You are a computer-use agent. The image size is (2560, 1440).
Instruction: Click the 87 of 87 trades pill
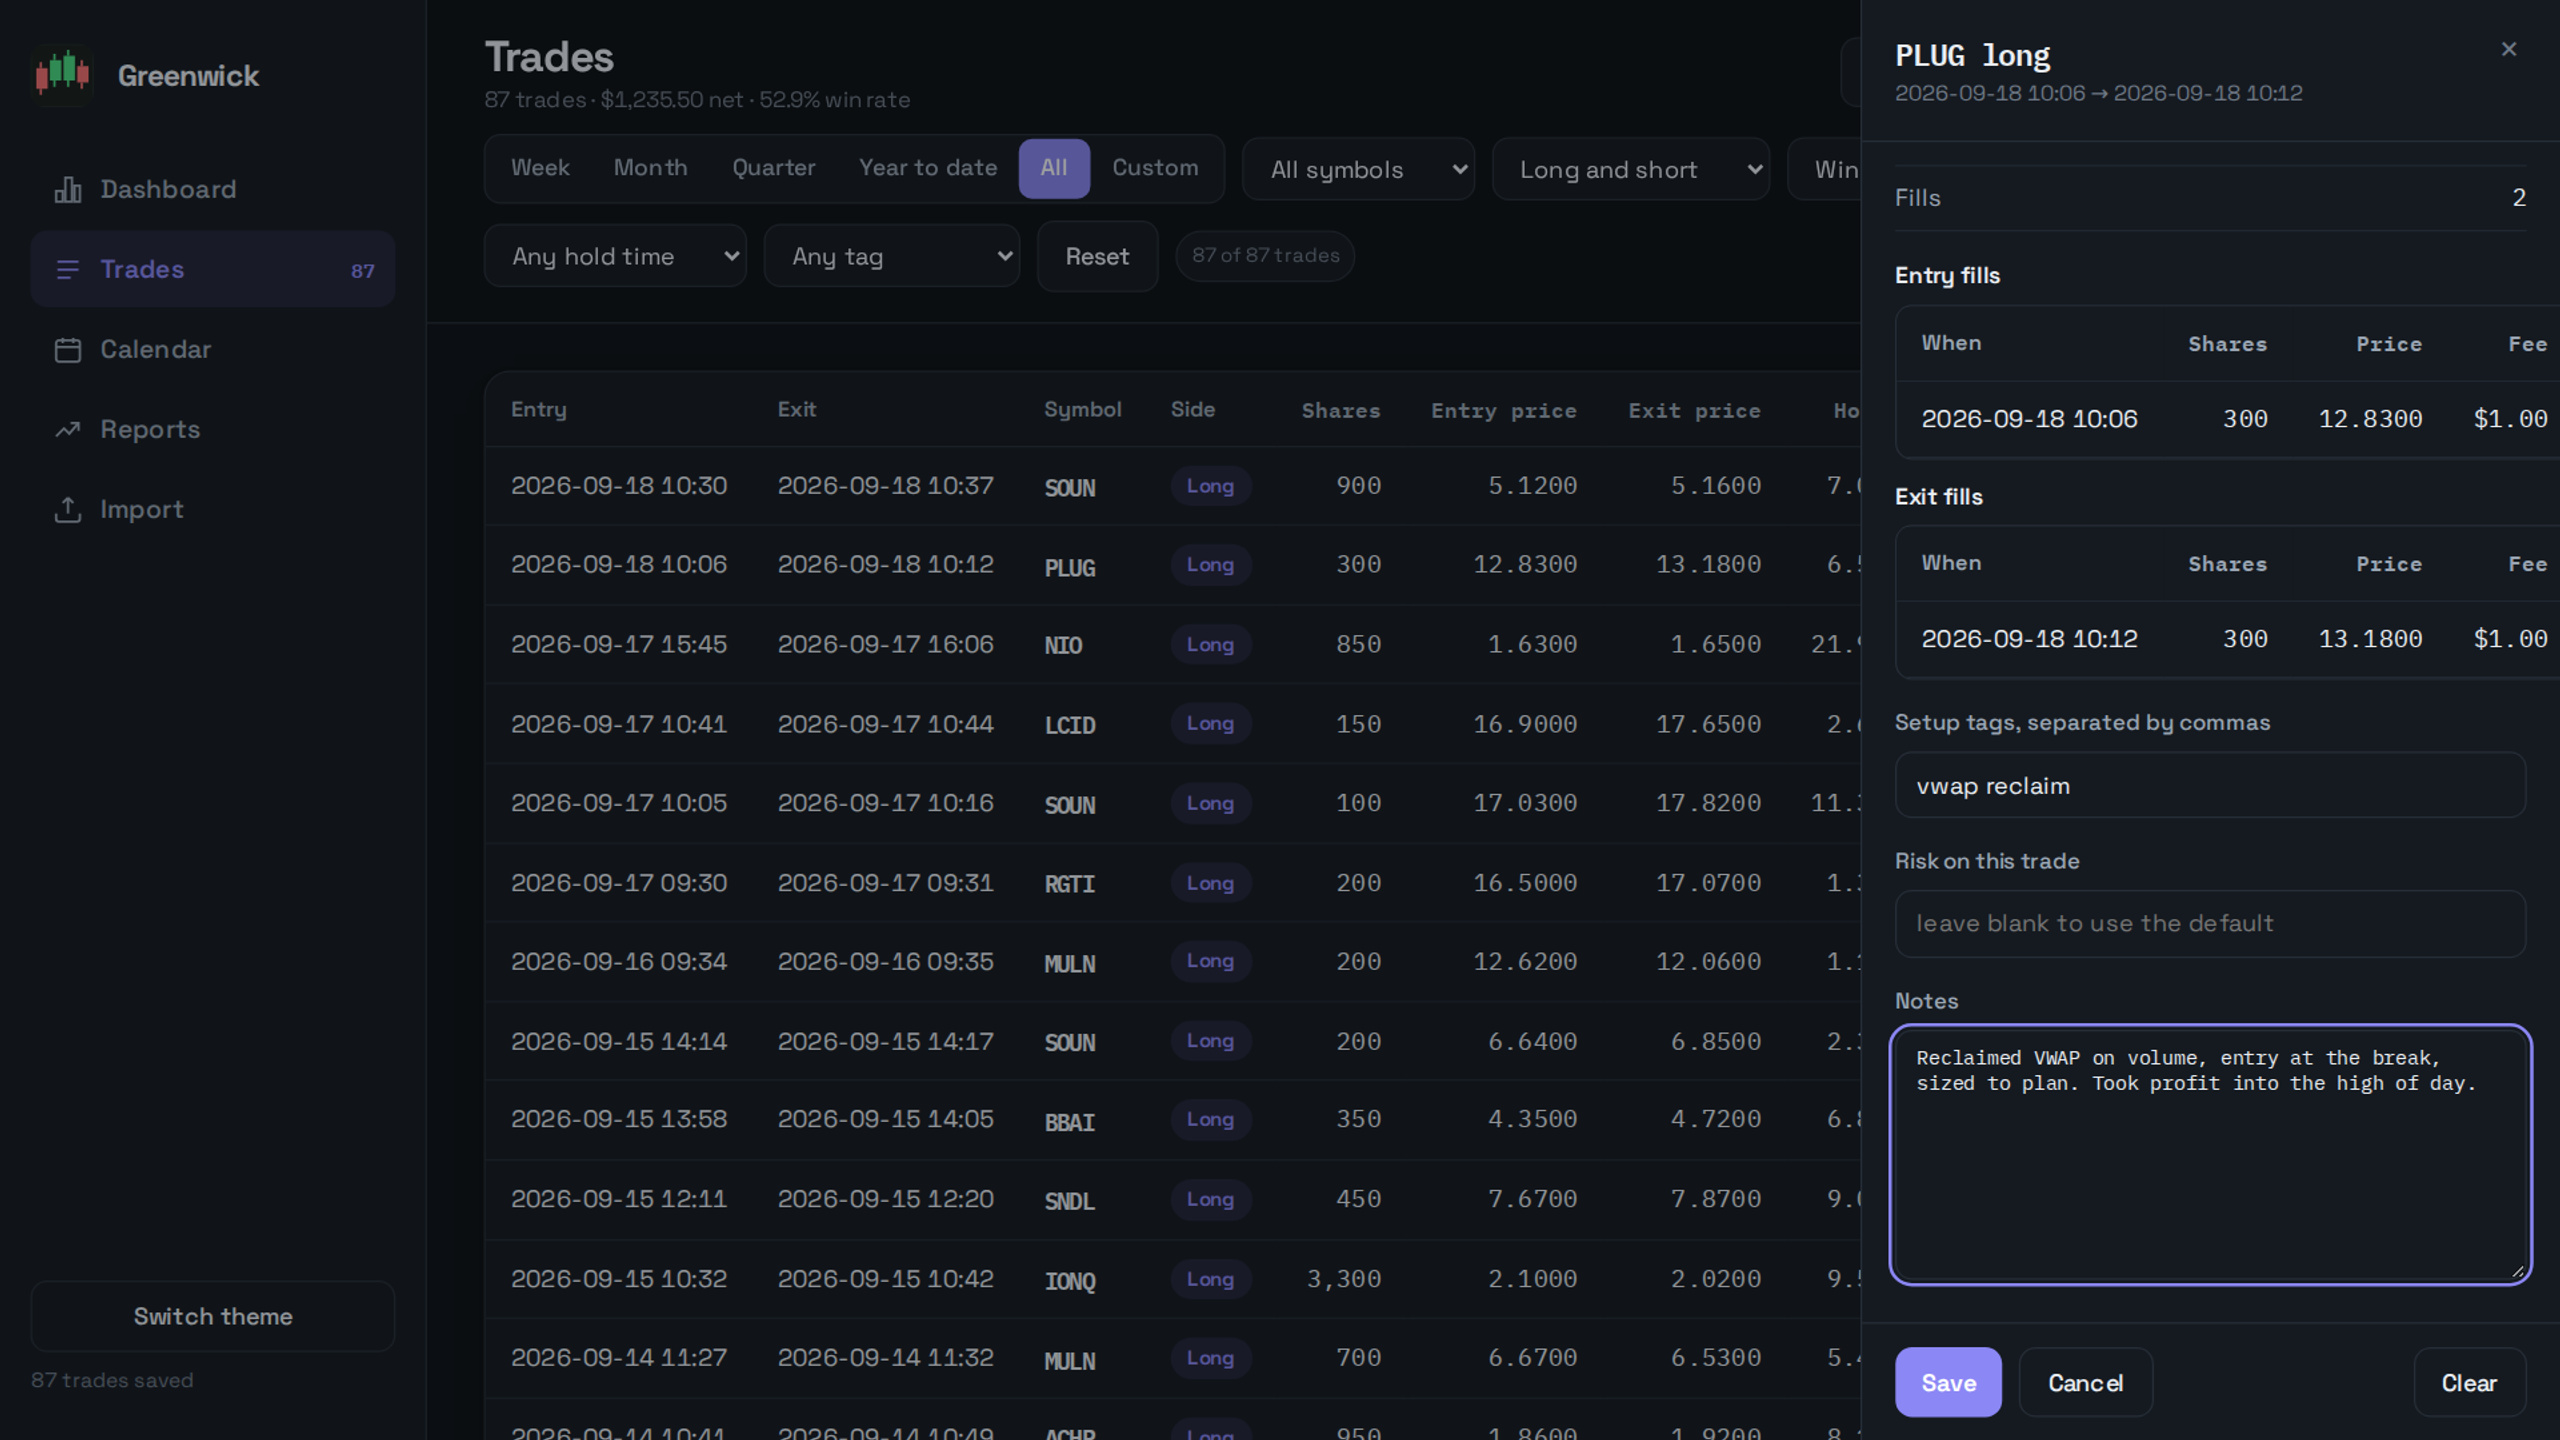(1265, 256)
